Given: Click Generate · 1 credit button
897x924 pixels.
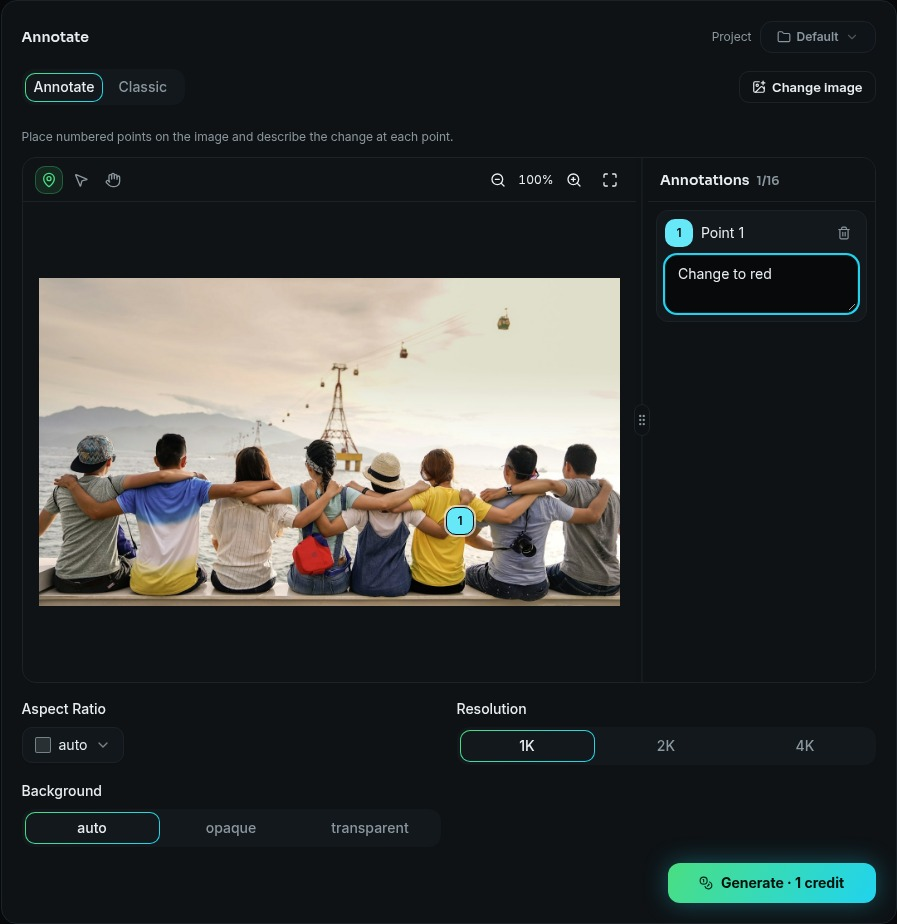Looking at the screenshot, I should 771,883.
